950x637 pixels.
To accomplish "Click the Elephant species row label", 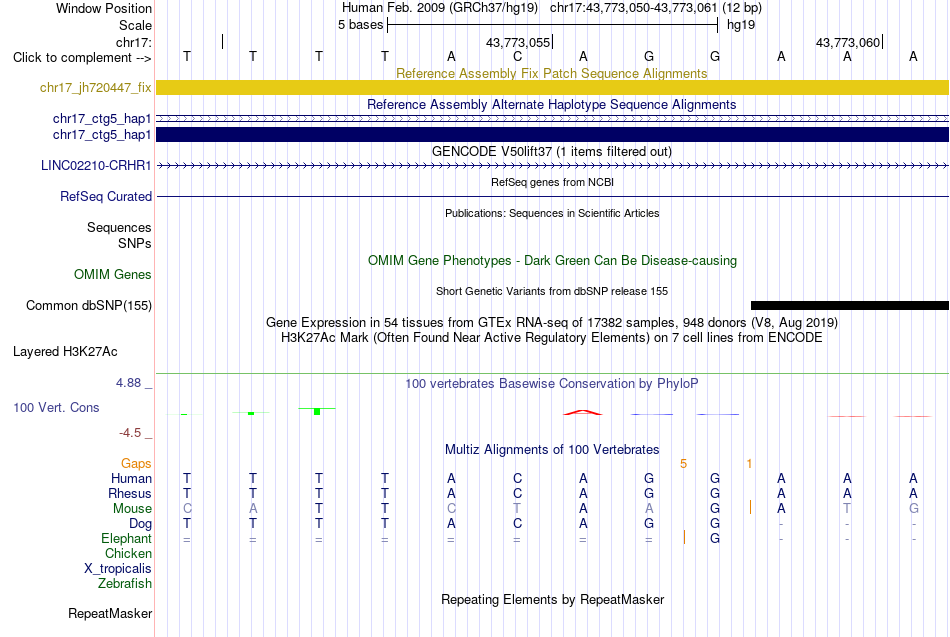I will (x=126, y=538).
